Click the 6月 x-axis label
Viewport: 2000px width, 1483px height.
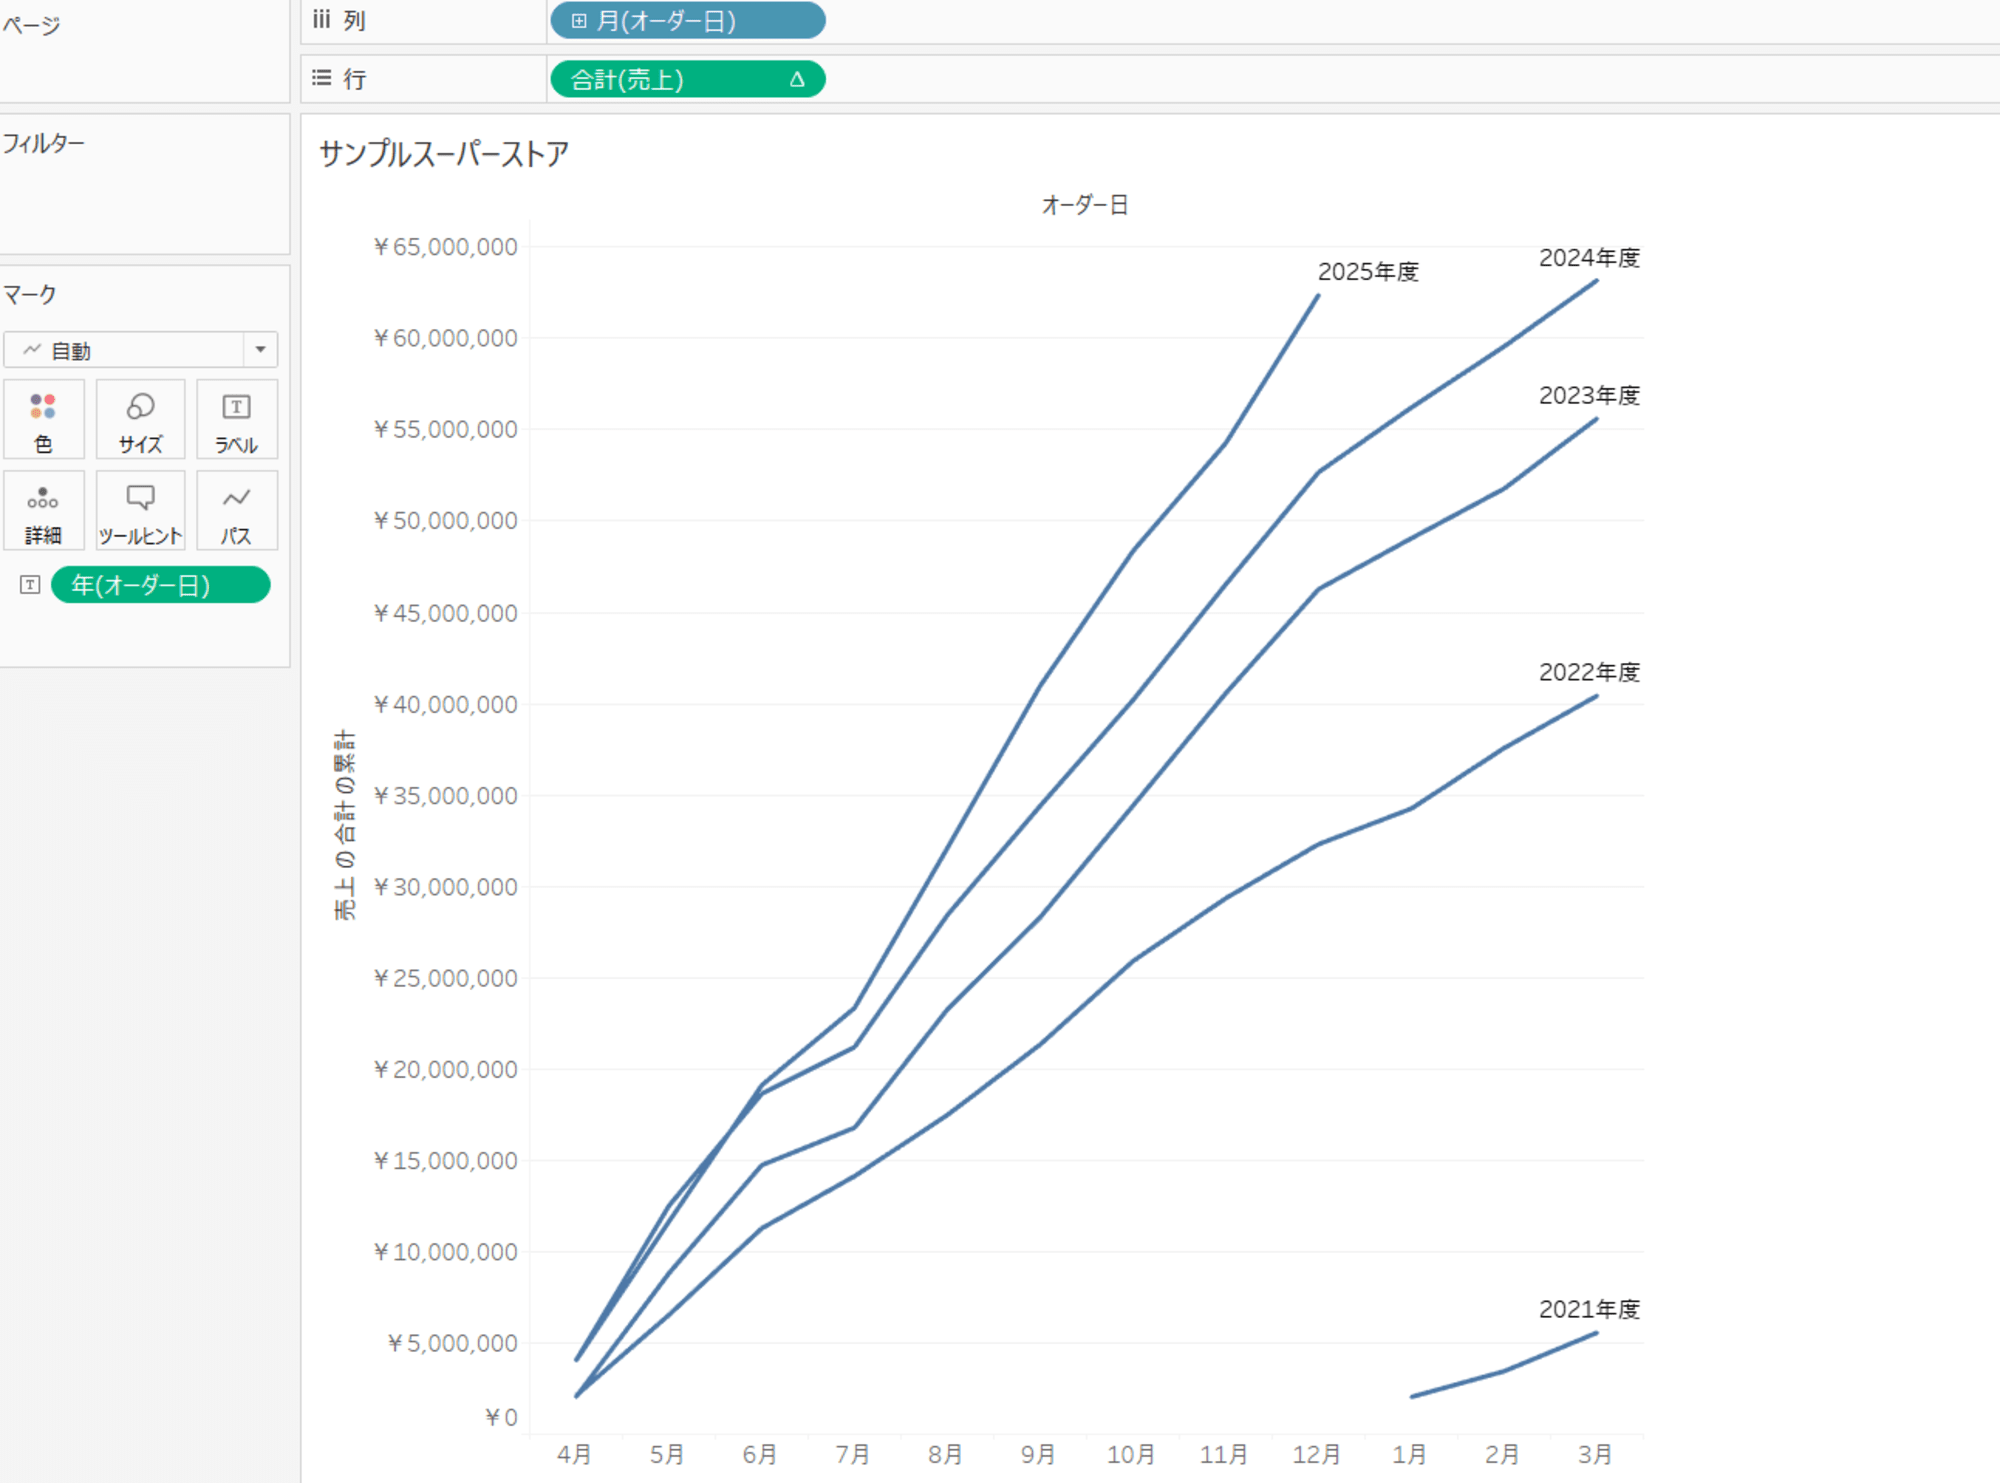pos(760,1455)
